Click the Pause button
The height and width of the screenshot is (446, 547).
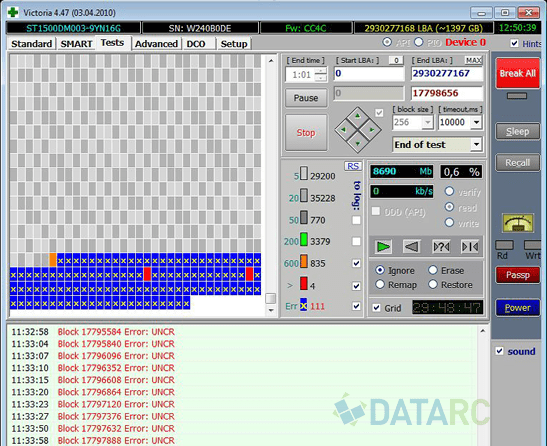click(x=306, y=98)
